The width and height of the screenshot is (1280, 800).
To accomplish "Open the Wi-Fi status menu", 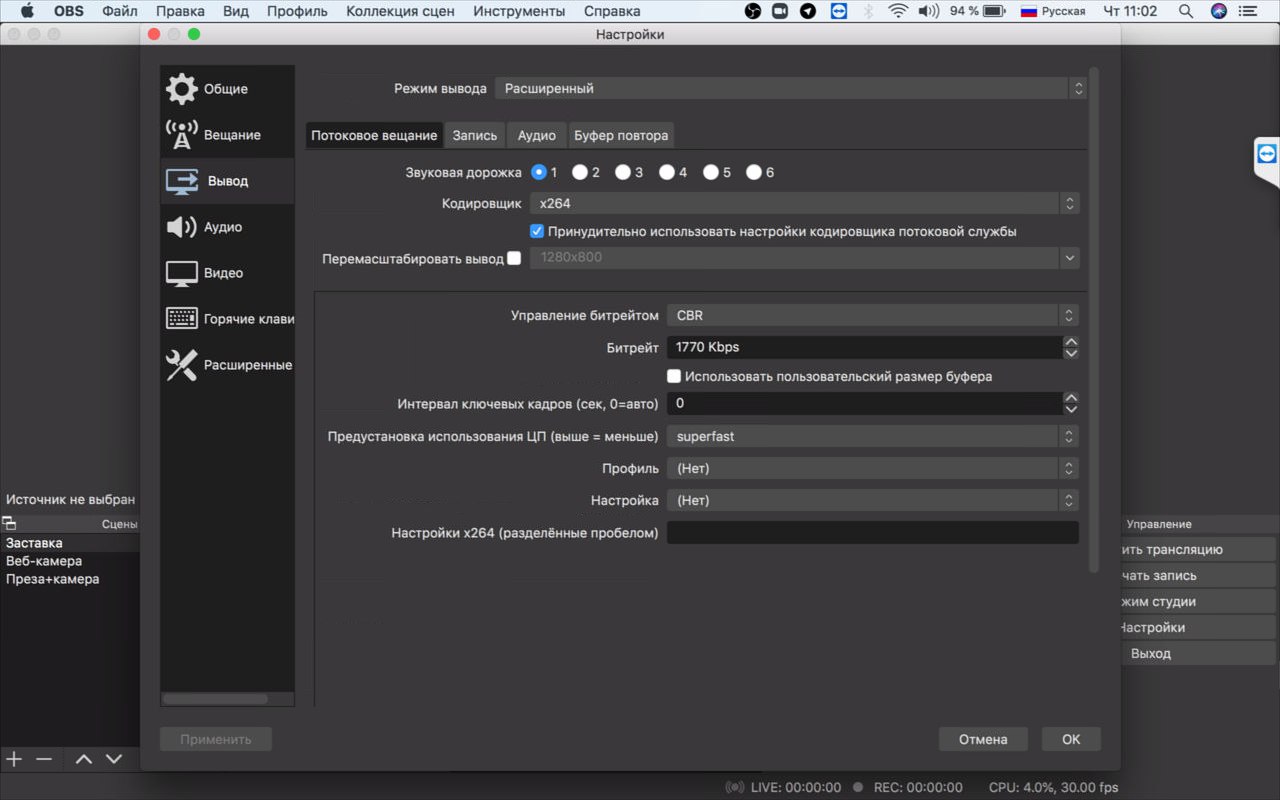I will click(898, 11).
